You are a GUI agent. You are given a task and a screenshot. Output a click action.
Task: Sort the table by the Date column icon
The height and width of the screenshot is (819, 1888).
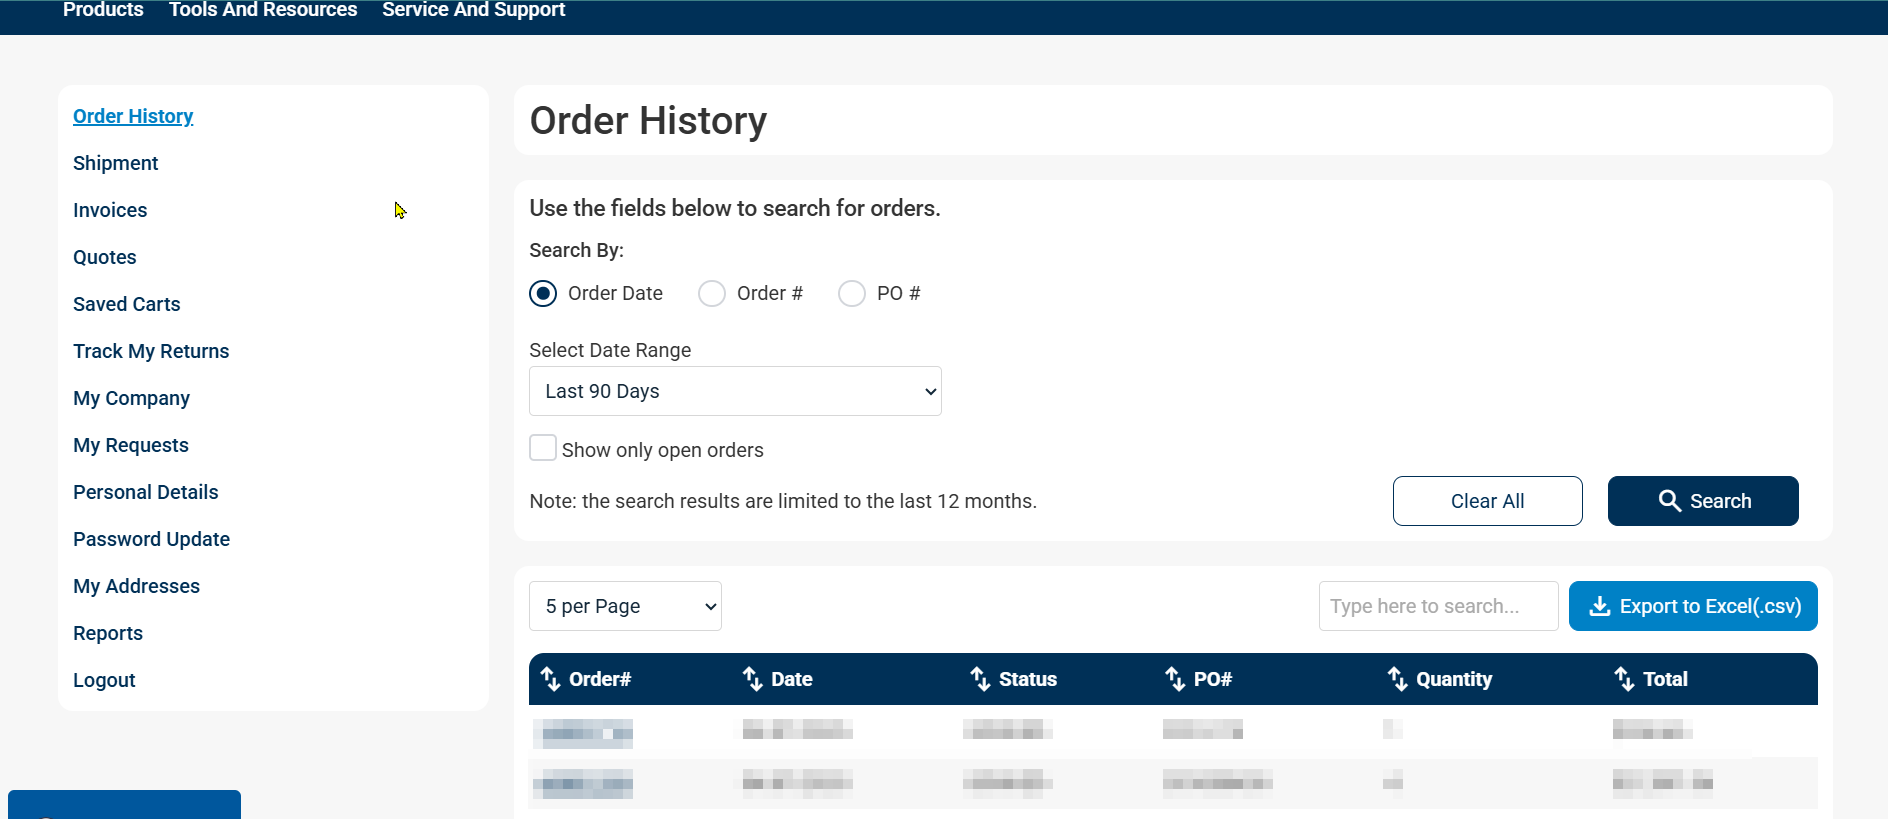tap(752, 679)
